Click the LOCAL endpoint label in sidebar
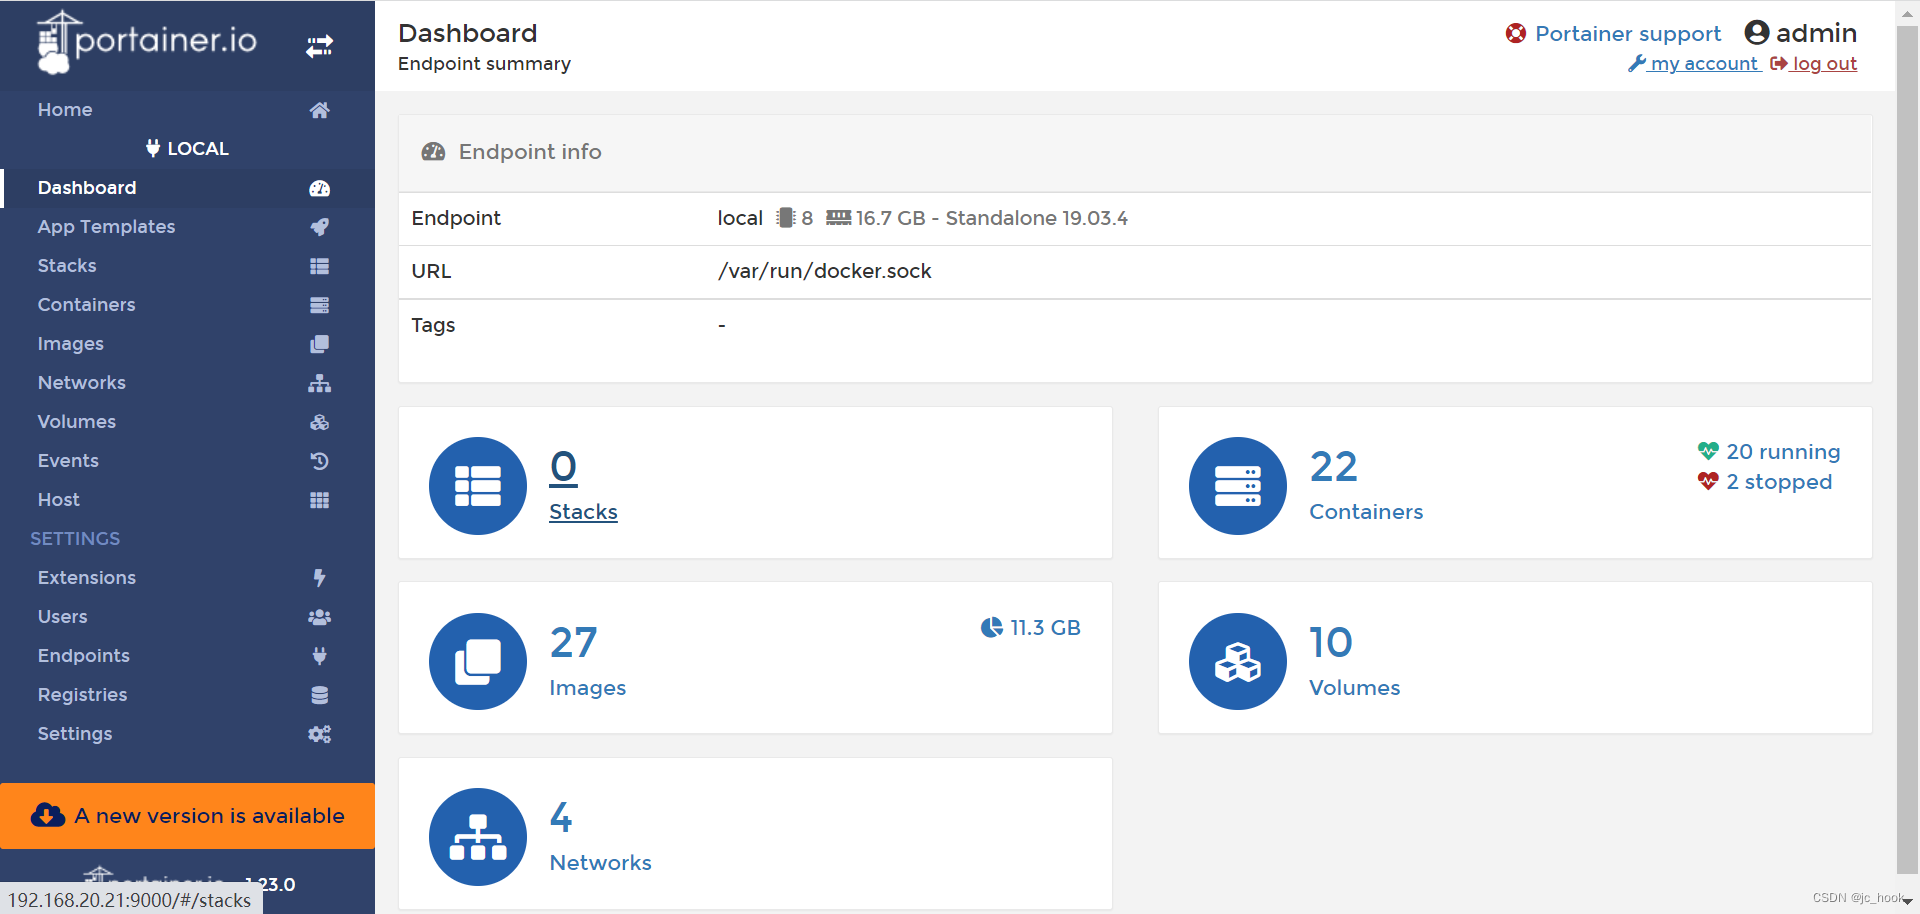The image size is (1920, 914). (187, 149)
